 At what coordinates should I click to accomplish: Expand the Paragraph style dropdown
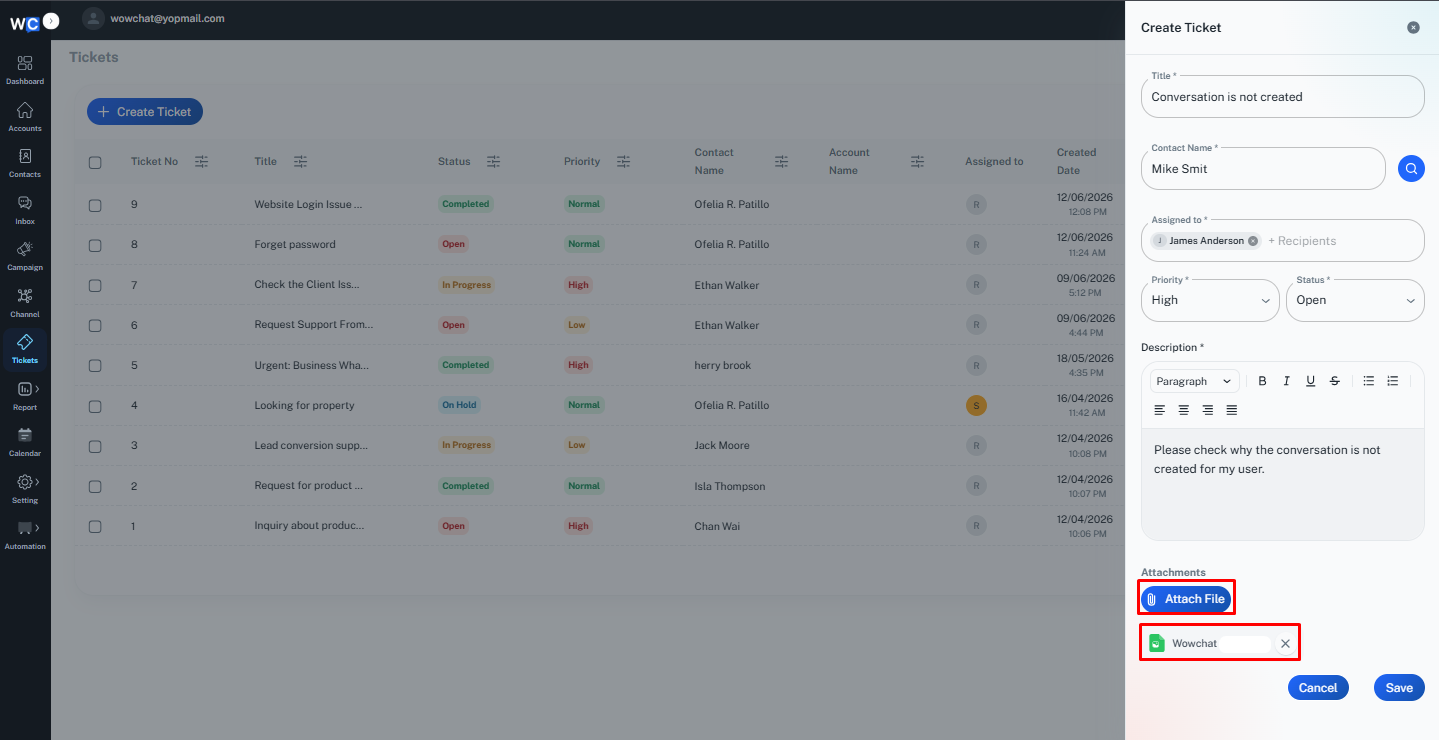tap(1195, 381)
